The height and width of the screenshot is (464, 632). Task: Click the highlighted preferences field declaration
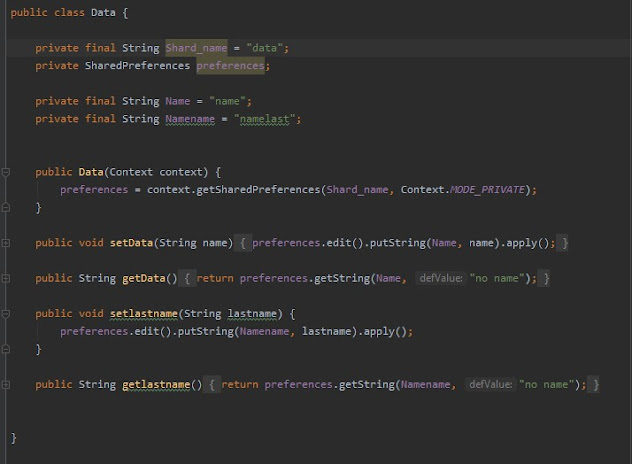230,66
